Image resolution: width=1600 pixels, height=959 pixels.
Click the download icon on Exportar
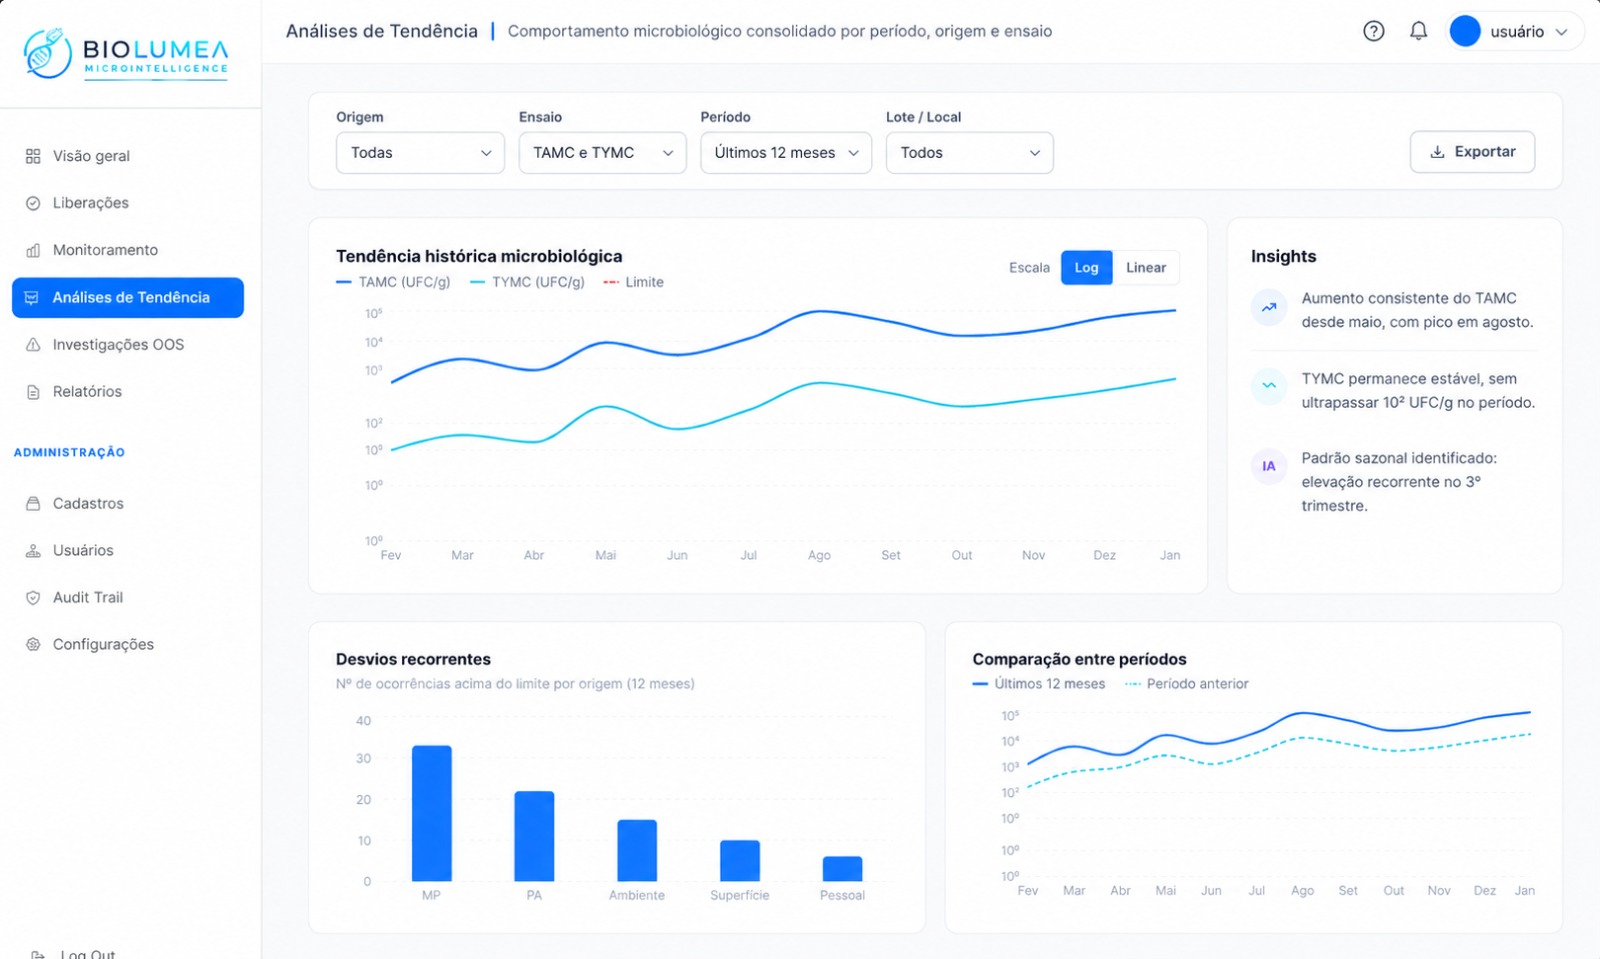pyautogui.click(x=1437, y=152)
